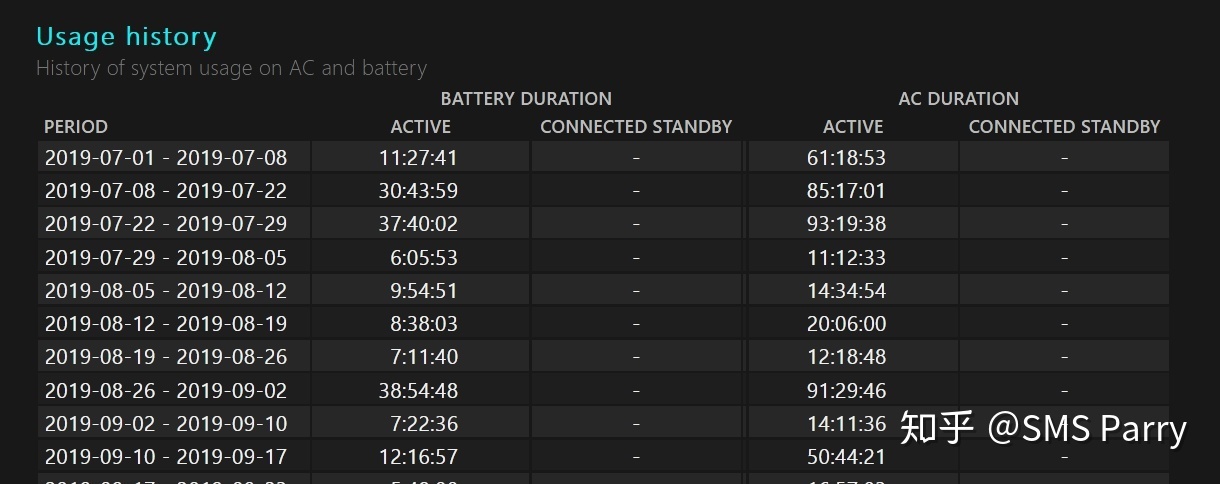The width and height of the screenshot is (1220, 484).
Task: Select the period 2019-09-10 - 2019-09-17 cell
Action: click(x=166, y=457)
